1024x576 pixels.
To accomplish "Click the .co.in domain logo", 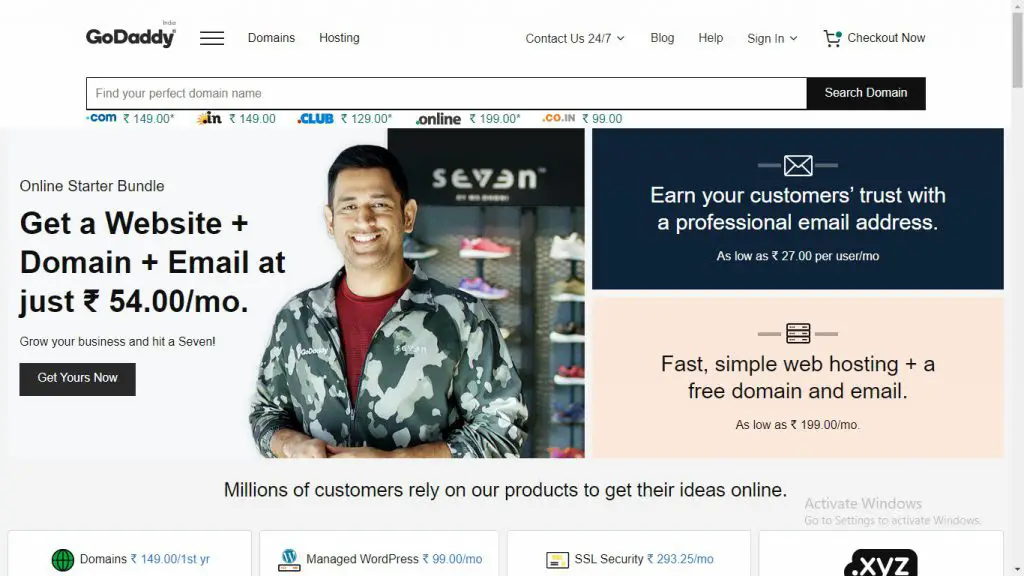I will click(x=558, y=118).
